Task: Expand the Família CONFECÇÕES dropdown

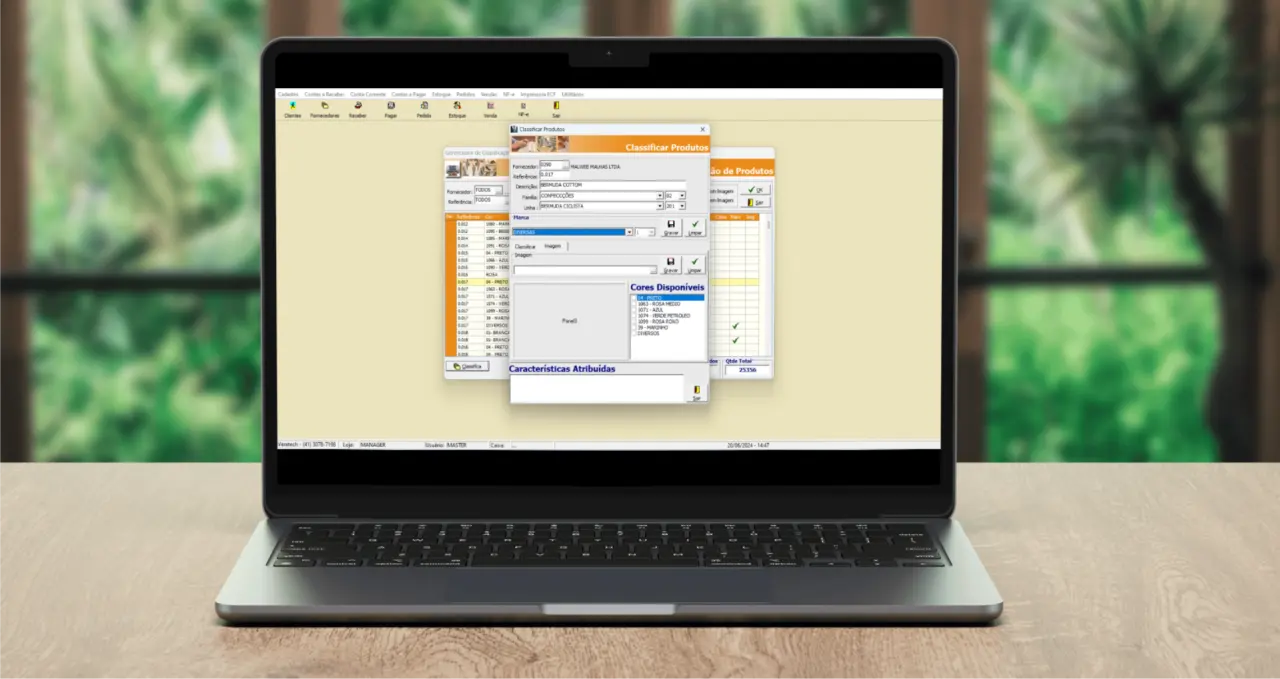Action: [660, 196]
